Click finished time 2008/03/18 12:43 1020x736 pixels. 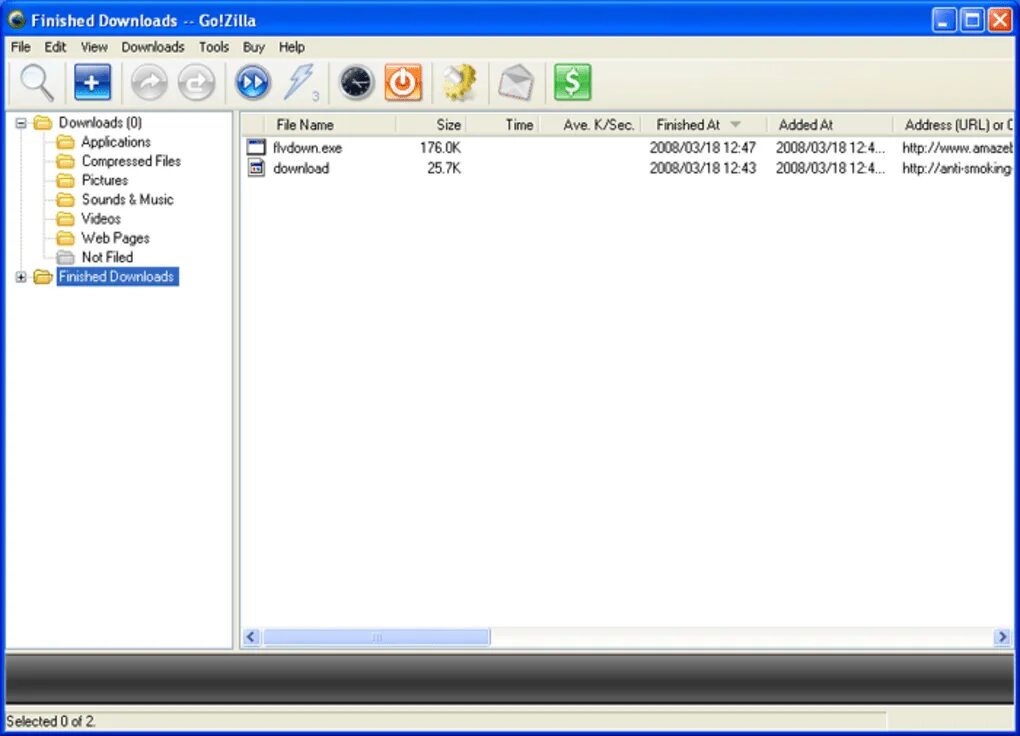pos(703,169)
